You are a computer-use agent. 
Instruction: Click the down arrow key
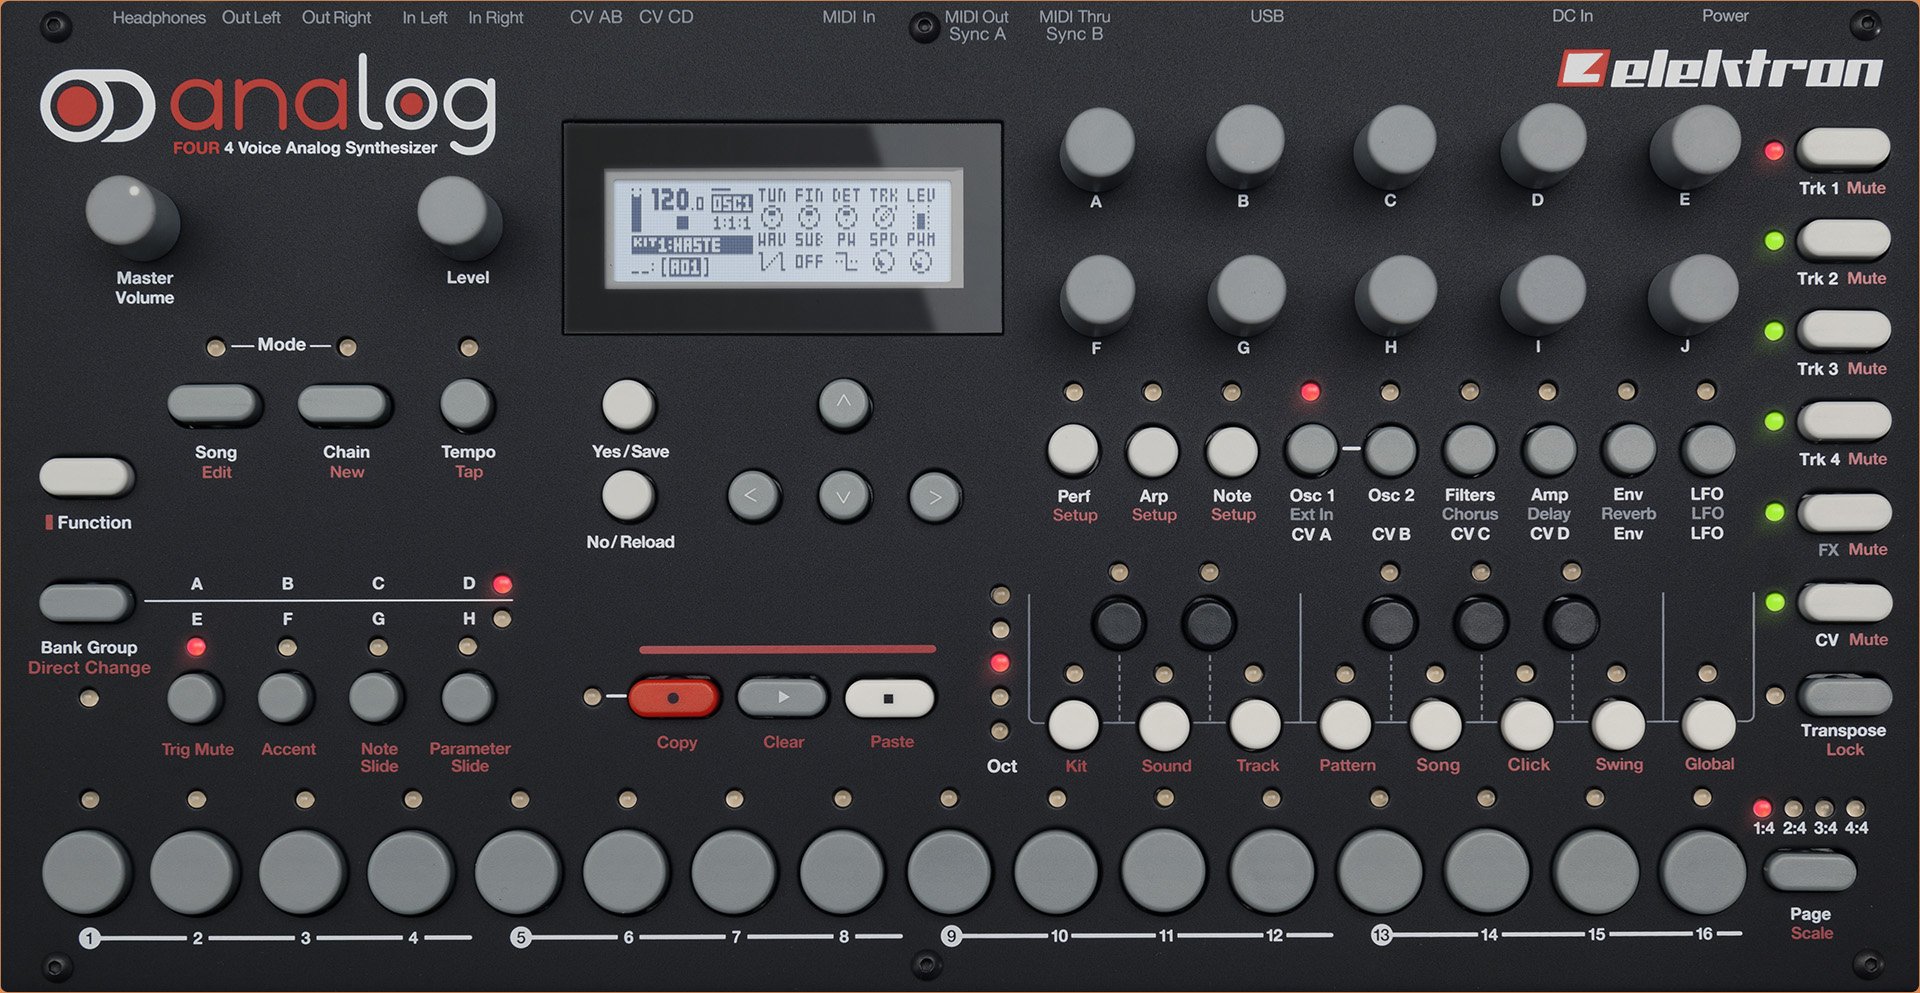[x=844, y=497]
